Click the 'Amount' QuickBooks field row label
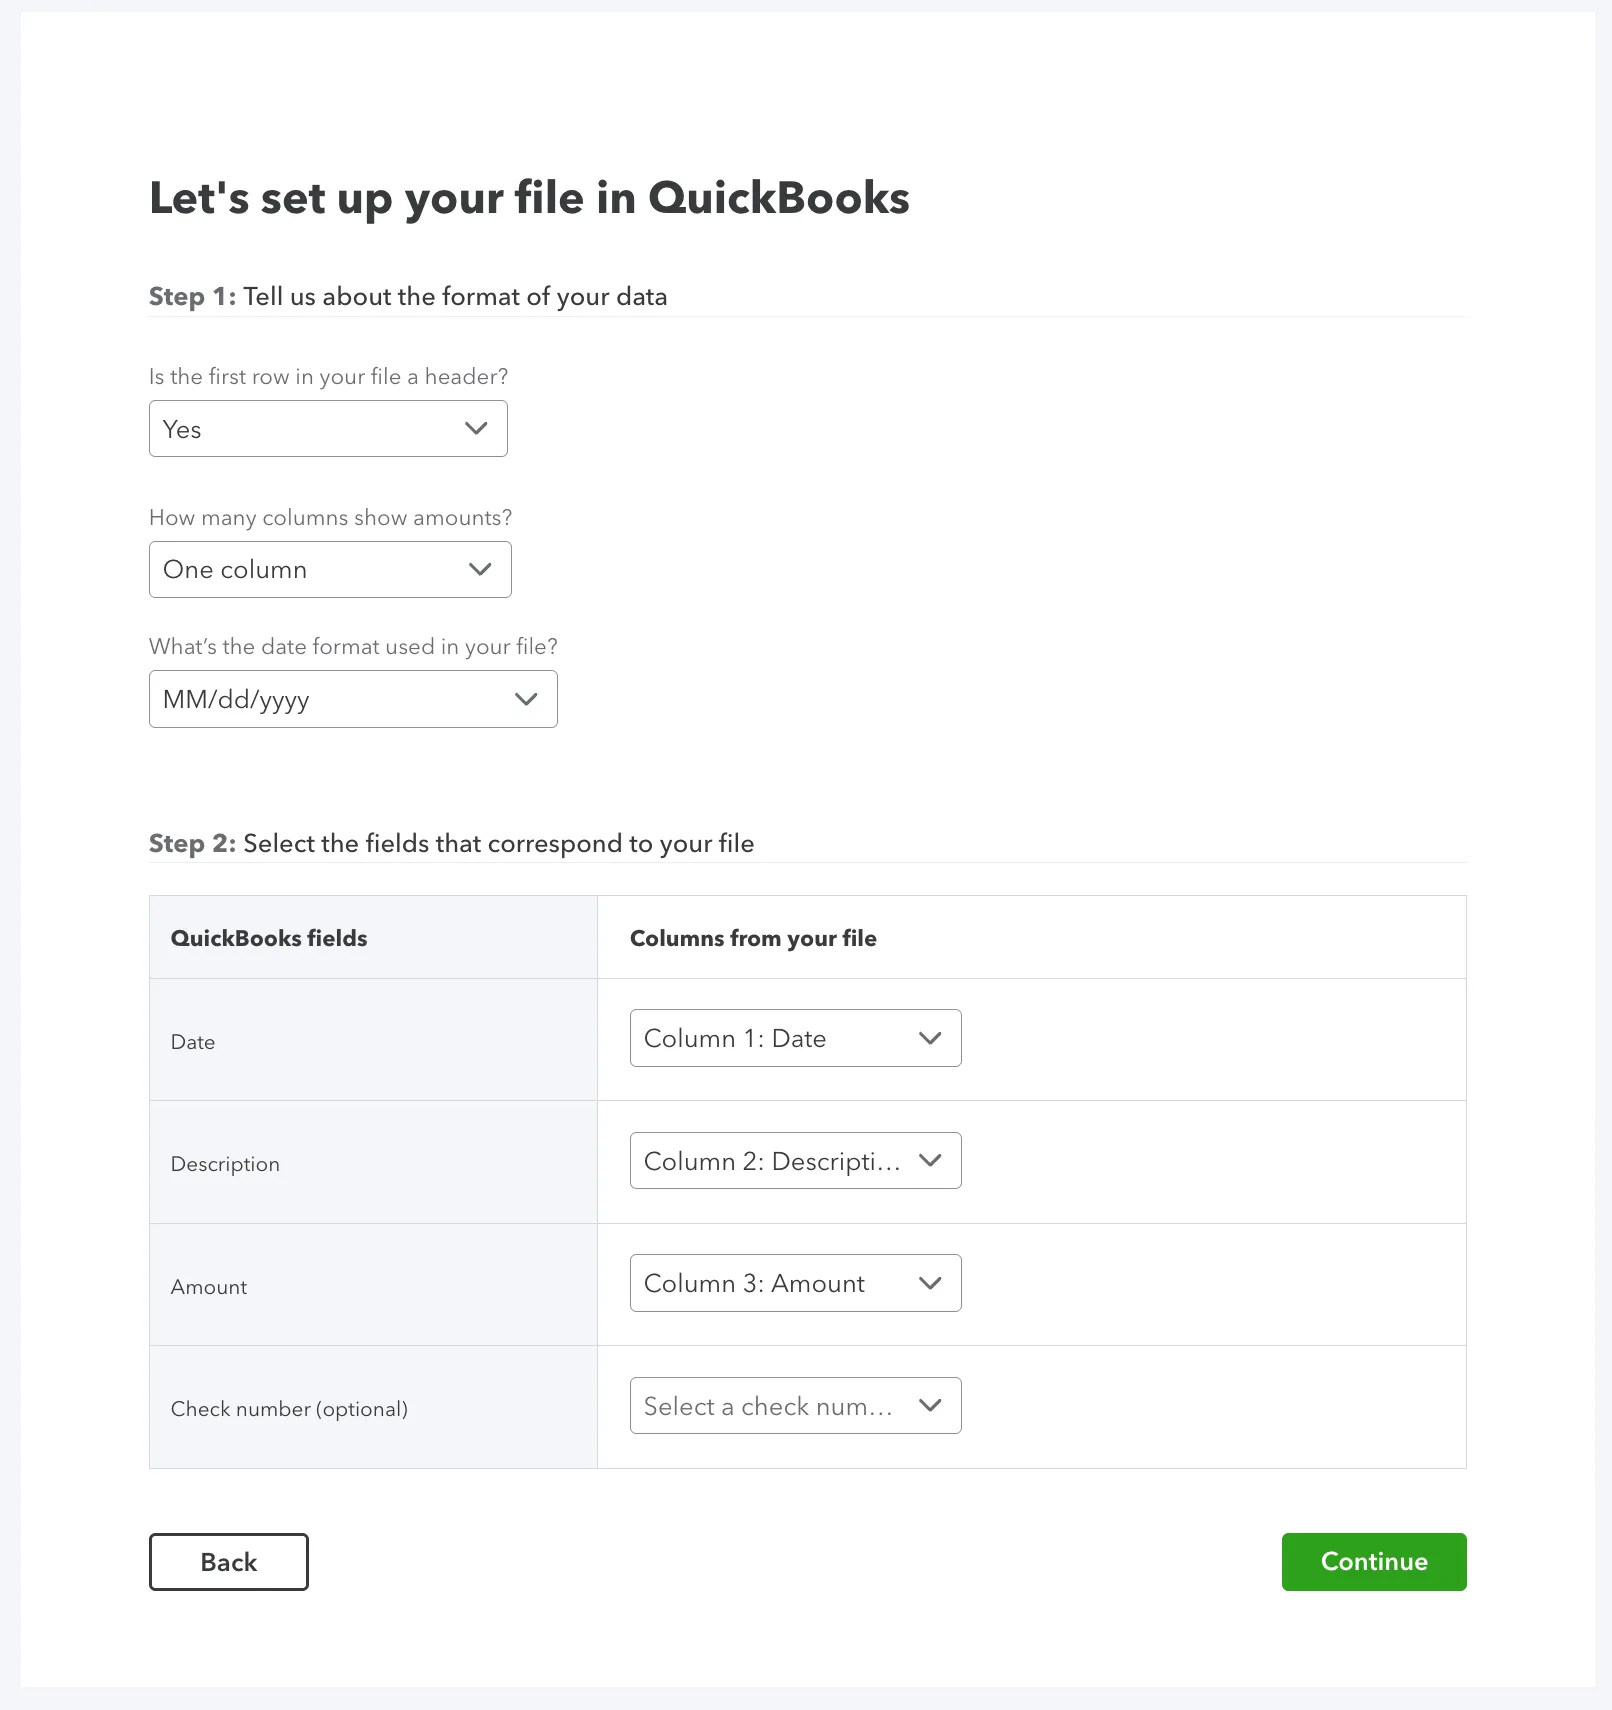1612x1710 pixels. [209, 1287]
